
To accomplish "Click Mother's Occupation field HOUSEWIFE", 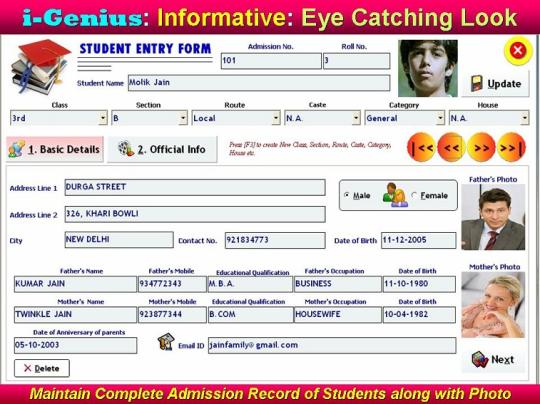I will pos(338,314).
